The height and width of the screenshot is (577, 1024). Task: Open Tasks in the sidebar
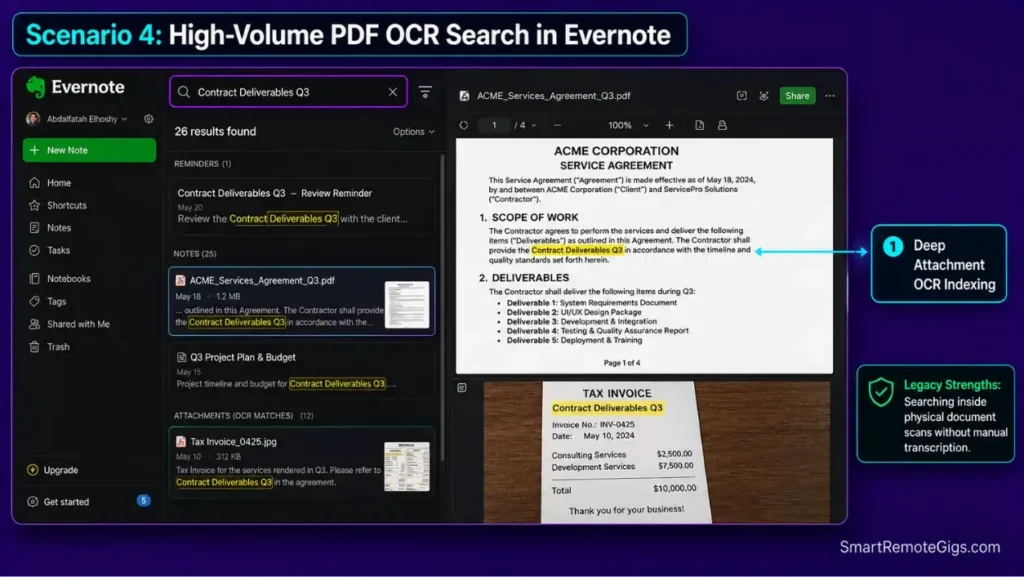point(58,250)
